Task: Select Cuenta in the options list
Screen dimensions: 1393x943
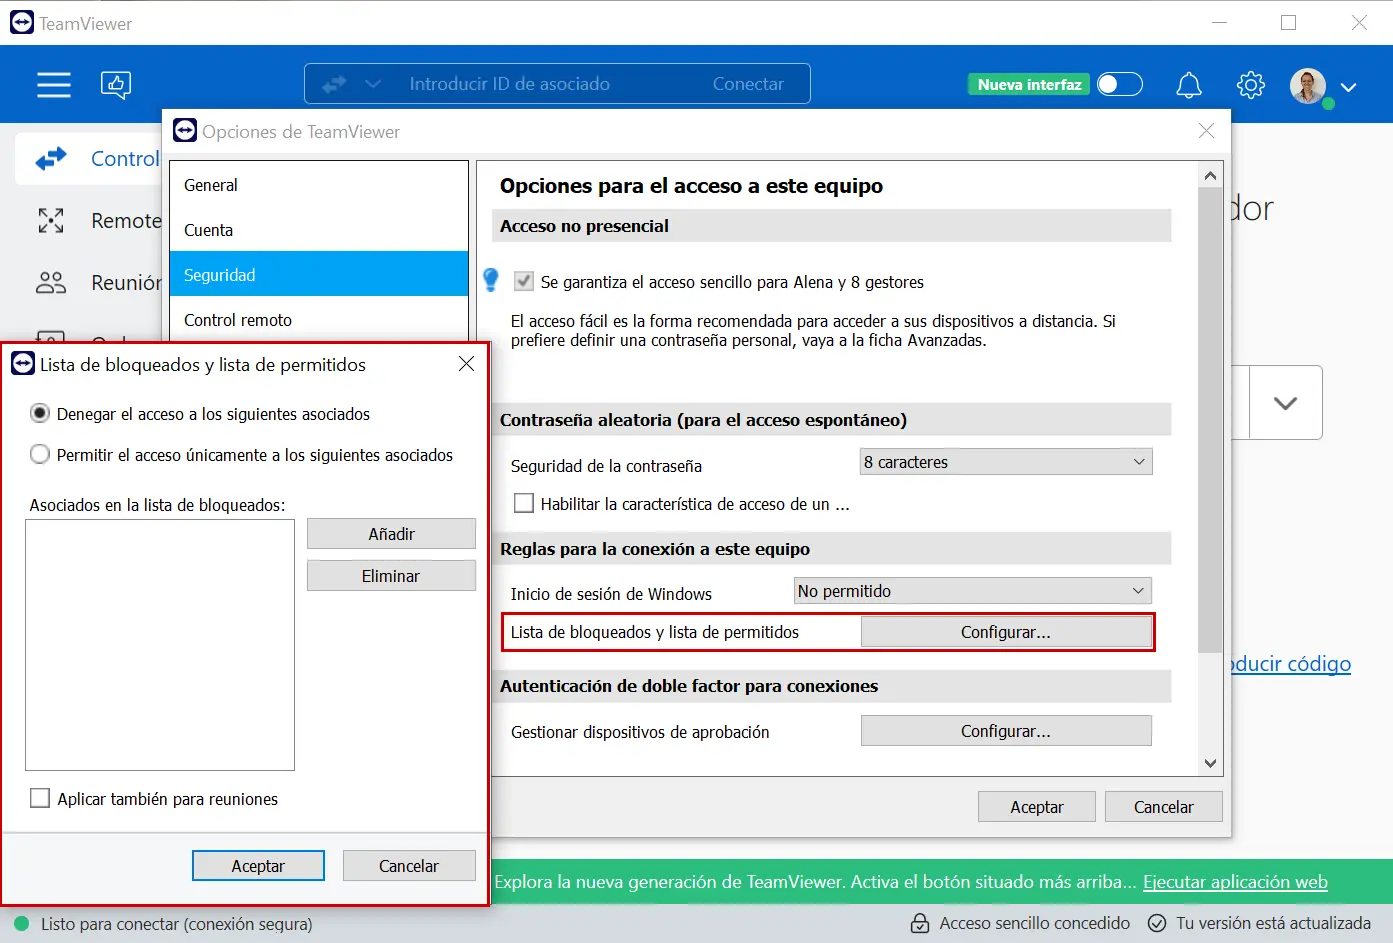Action: click(x=319, y=230)
